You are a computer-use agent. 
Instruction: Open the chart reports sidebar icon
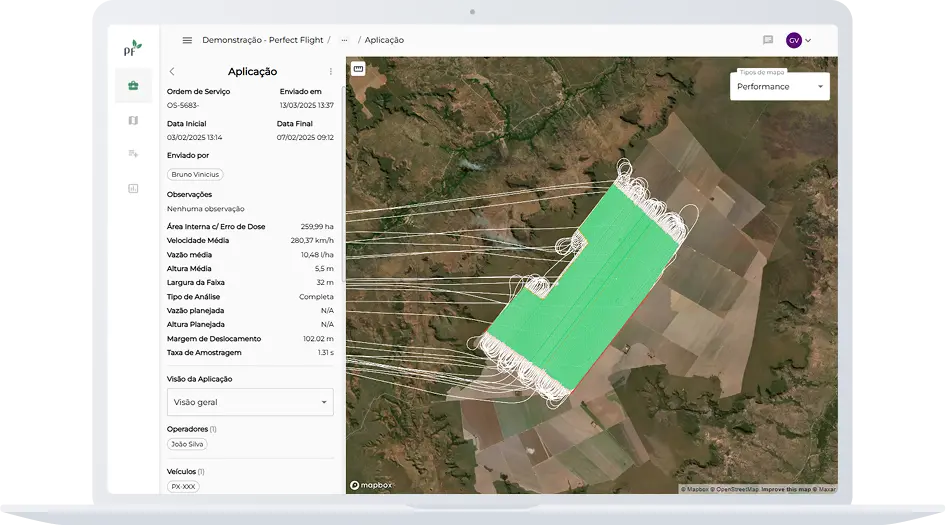[x=133, y=188]
